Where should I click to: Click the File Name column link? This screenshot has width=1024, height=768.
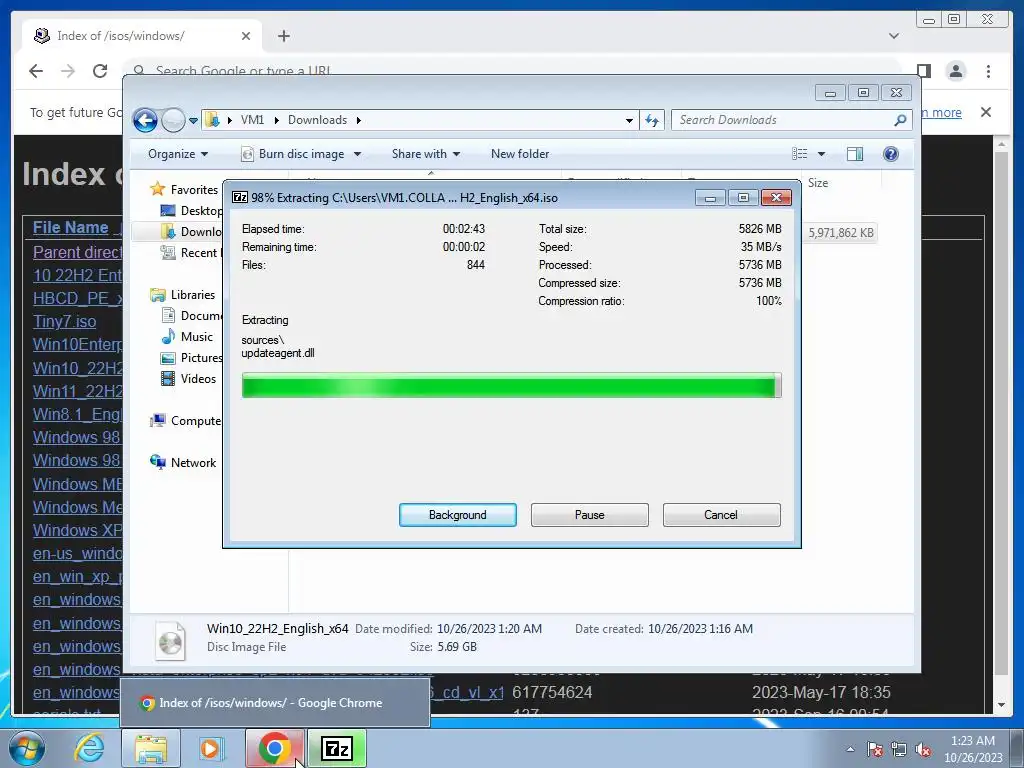pos(71,227)
